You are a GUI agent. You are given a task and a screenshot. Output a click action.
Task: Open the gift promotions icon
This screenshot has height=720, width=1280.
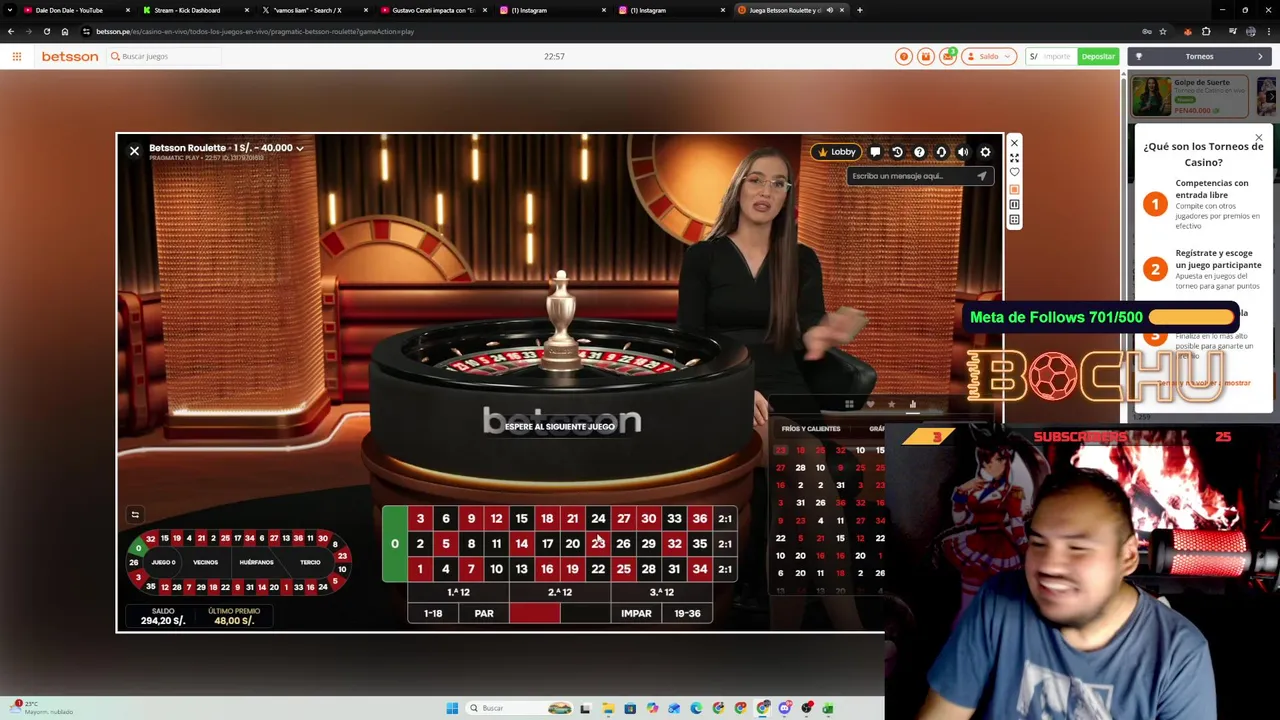(x=926, y=56)
